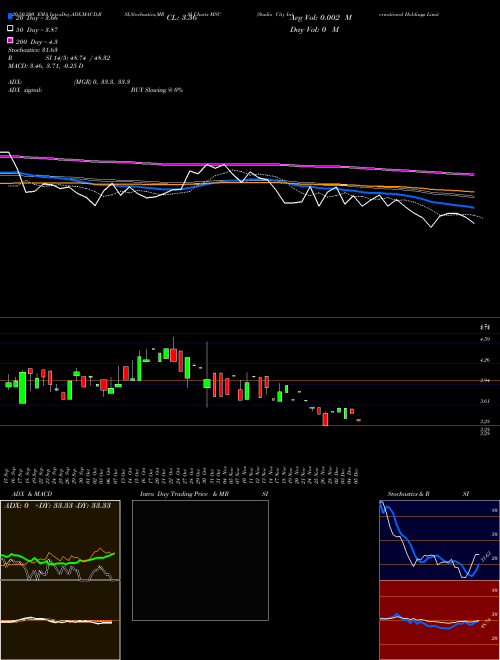
Task: Click the 'Intra Day Trading Price & MR SI' title
Action: click(x=204, y=494)
